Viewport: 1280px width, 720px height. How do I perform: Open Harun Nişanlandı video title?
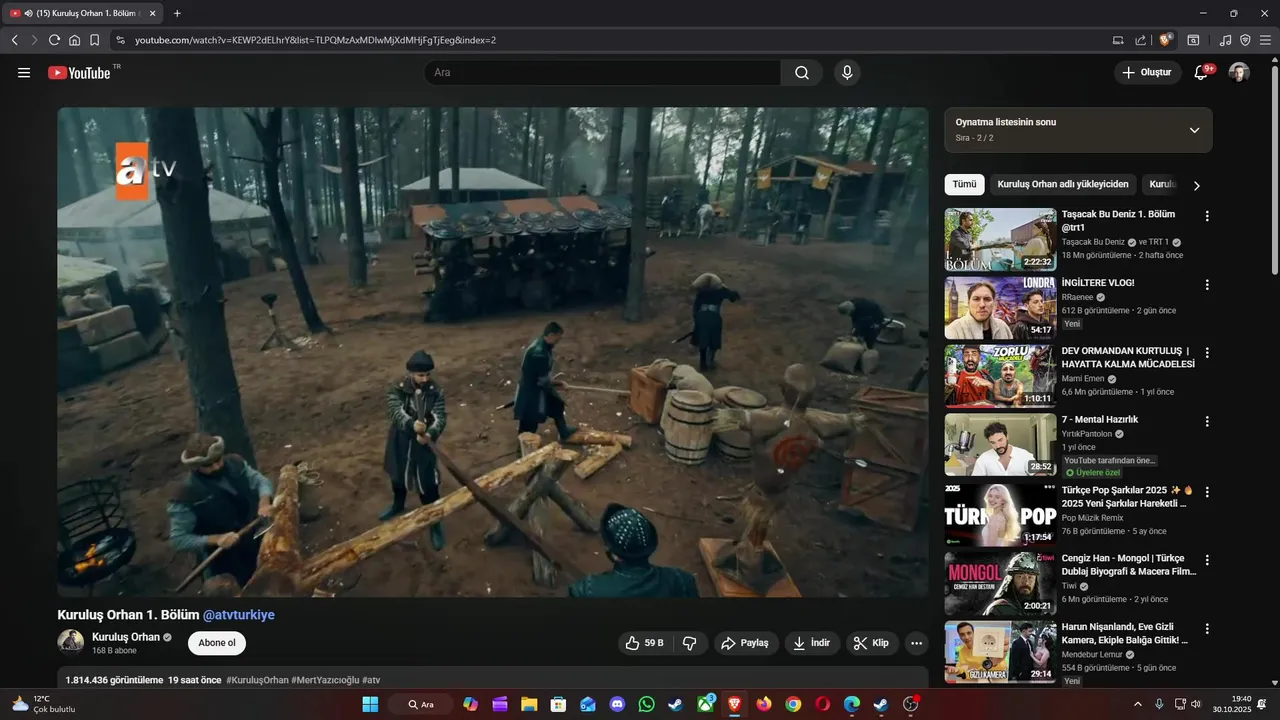[1125, 633]
